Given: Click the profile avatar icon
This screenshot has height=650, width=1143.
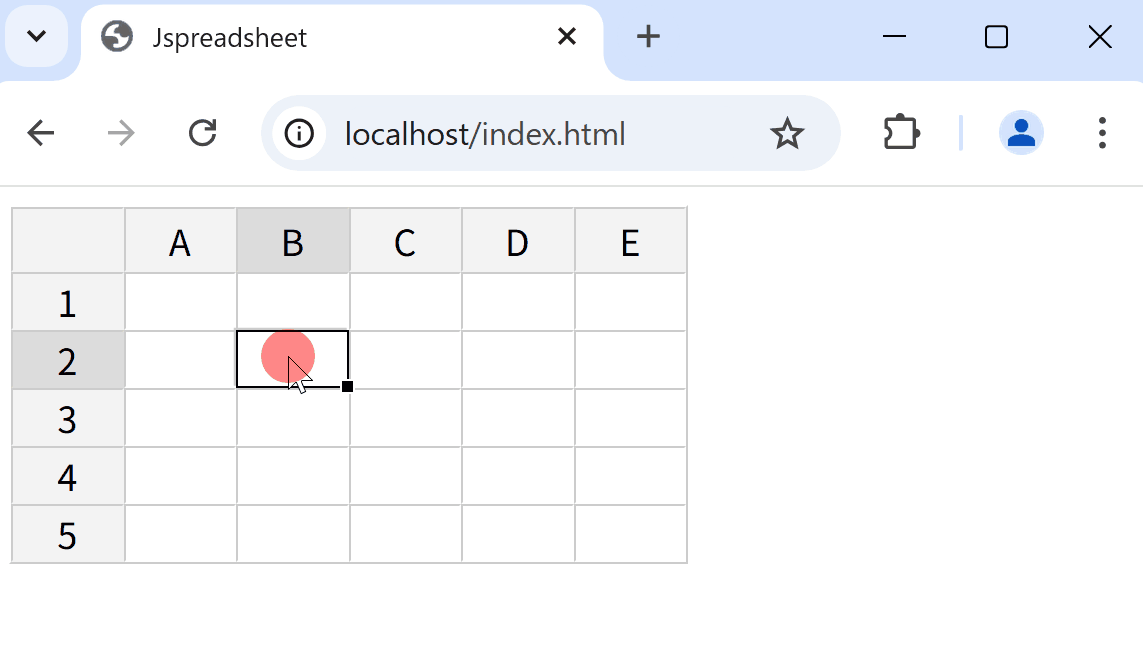Looking at the screenshot, I should point(1020,132).
